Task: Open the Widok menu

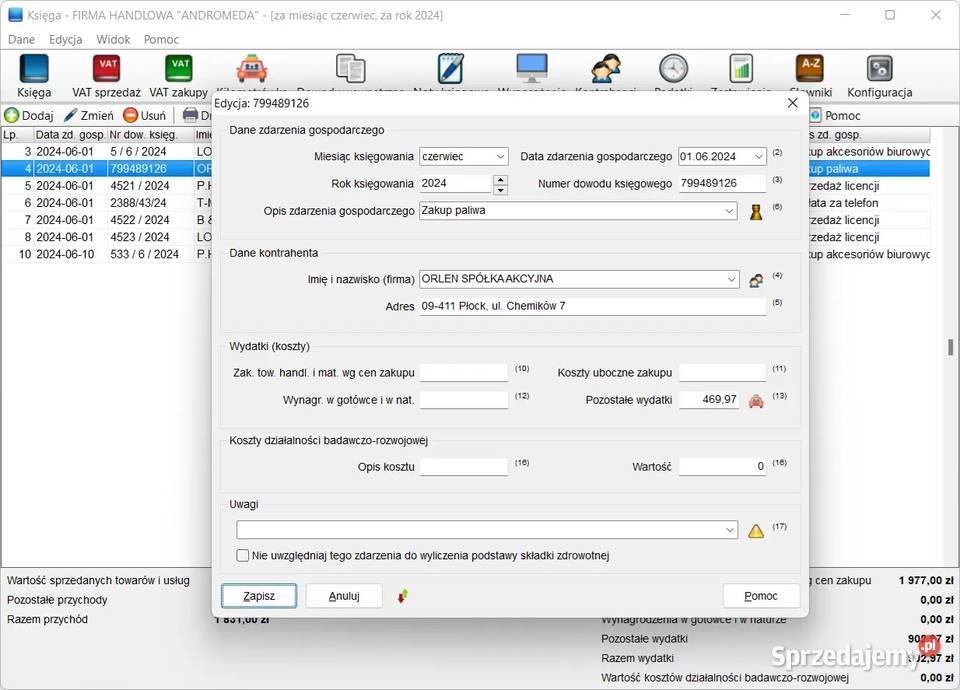Action: click(113, 40)
